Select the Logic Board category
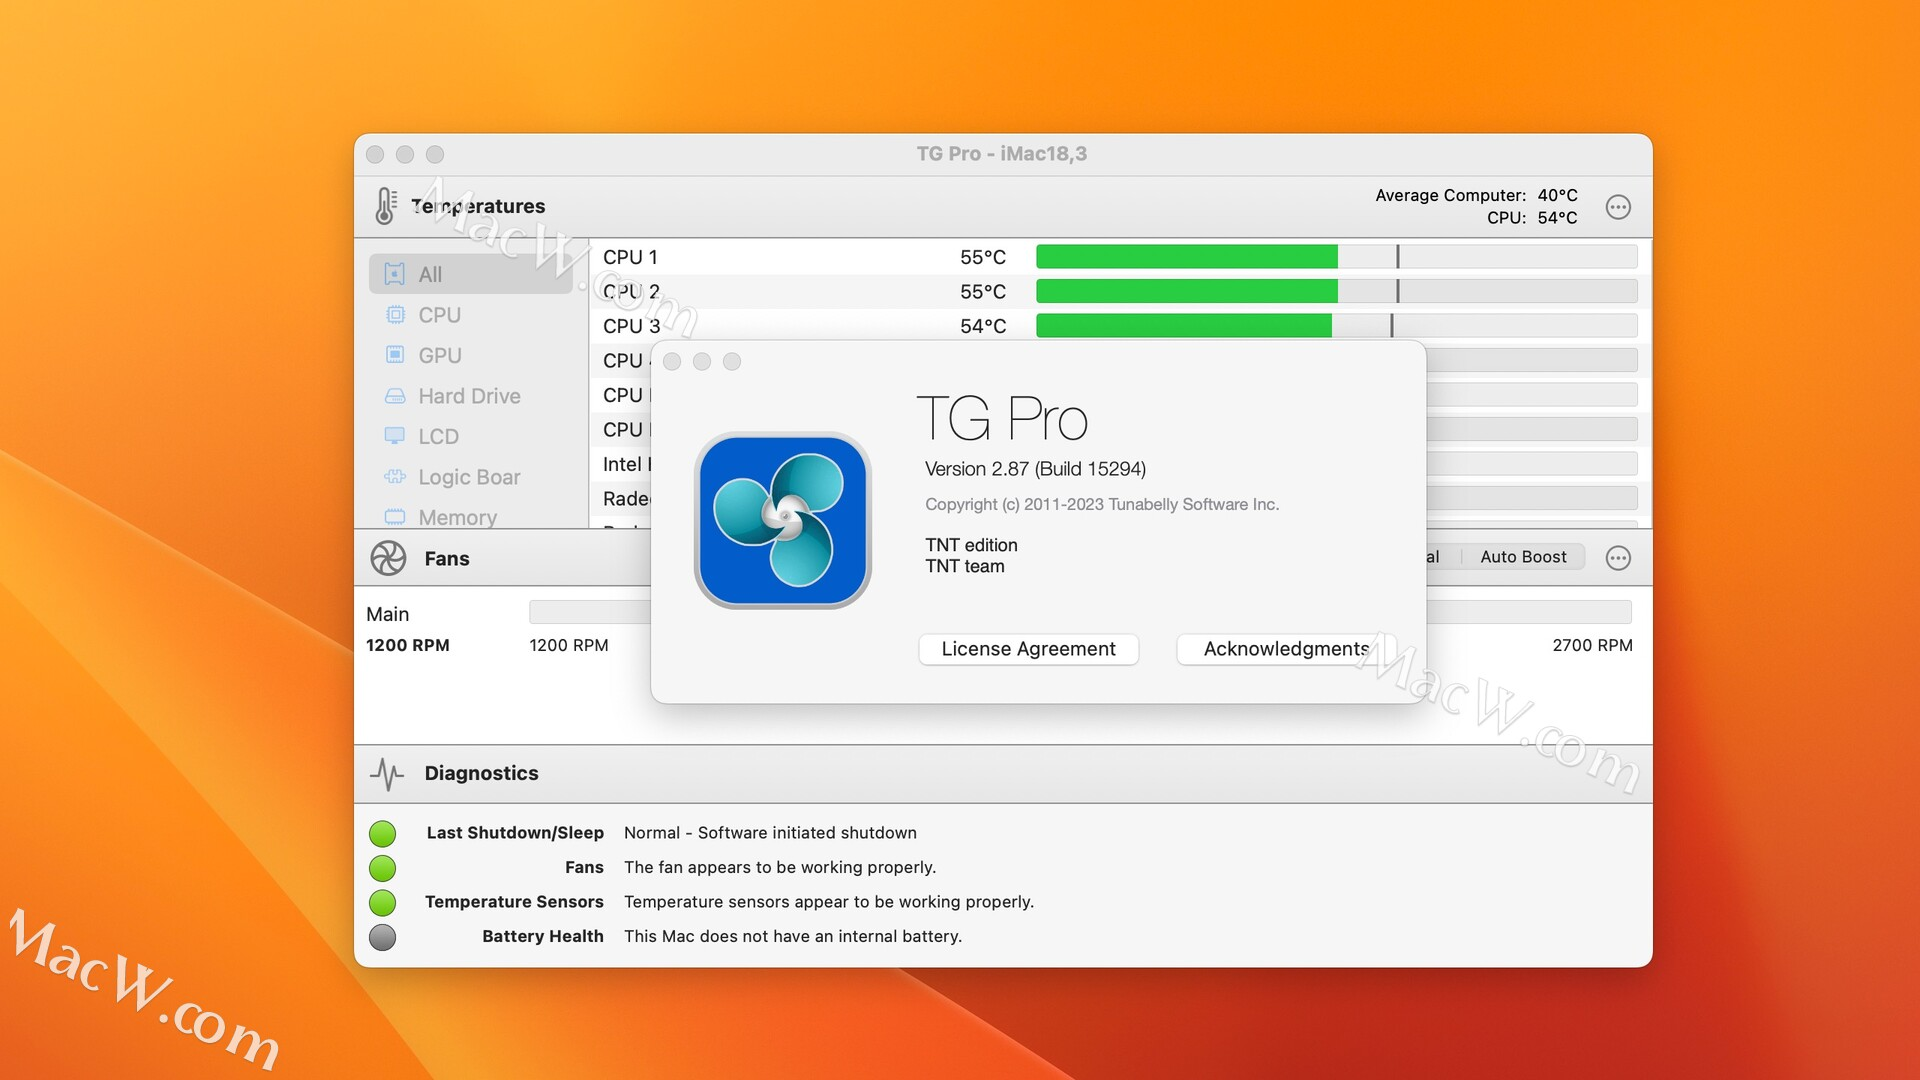The height and width of the screenshot is (1080, 1920). pyautogui.click(x=471, y=477)
